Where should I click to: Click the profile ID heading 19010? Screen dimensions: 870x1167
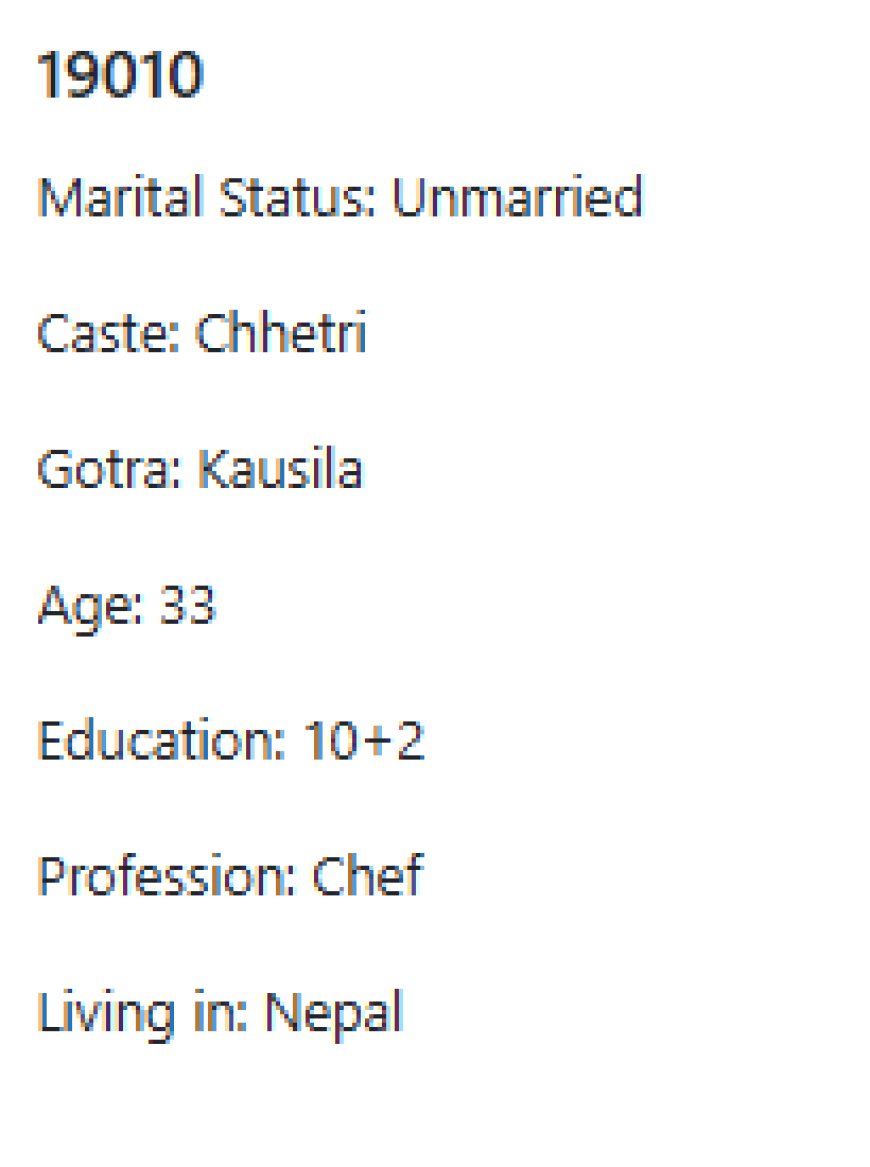(x=119, y=76)
